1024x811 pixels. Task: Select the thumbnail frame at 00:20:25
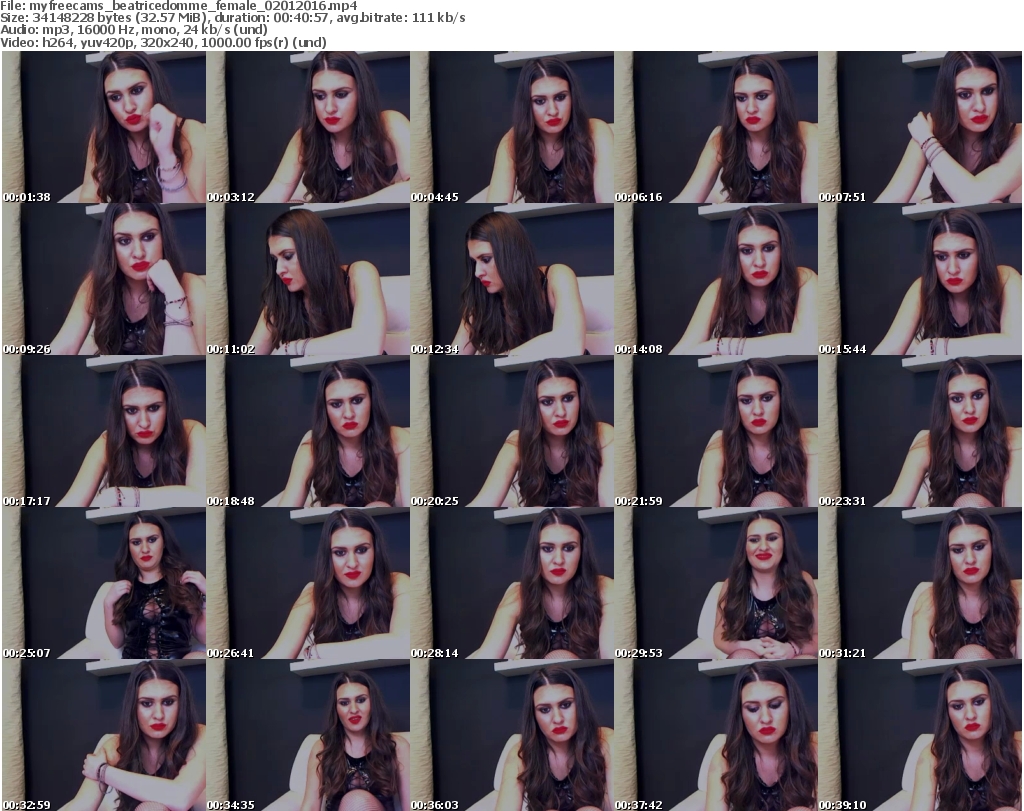(x=512, y=432)
